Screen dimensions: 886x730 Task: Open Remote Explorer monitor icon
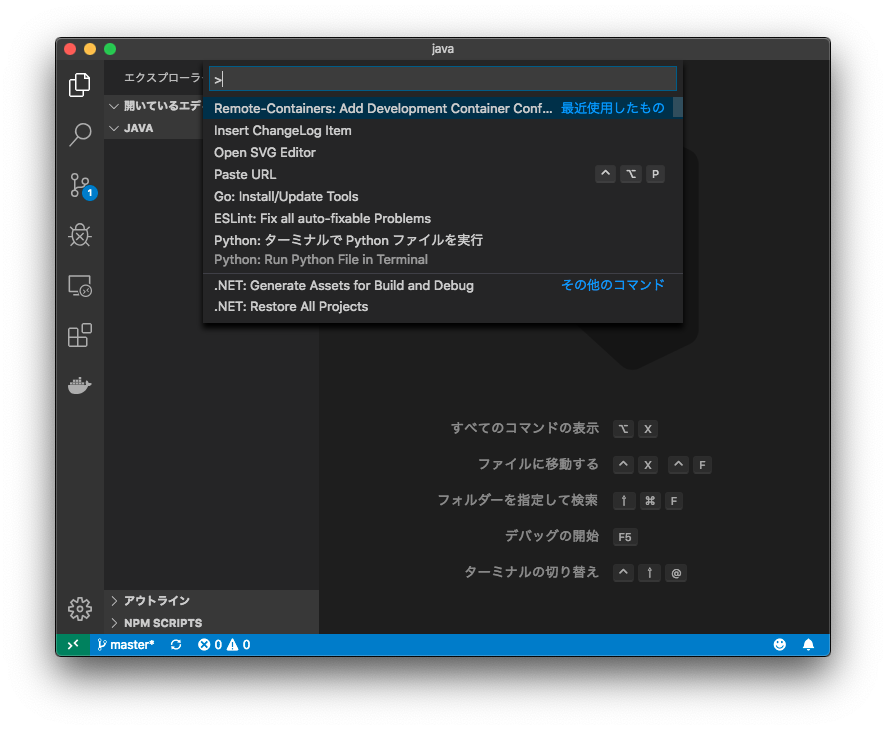pos(80,286)
